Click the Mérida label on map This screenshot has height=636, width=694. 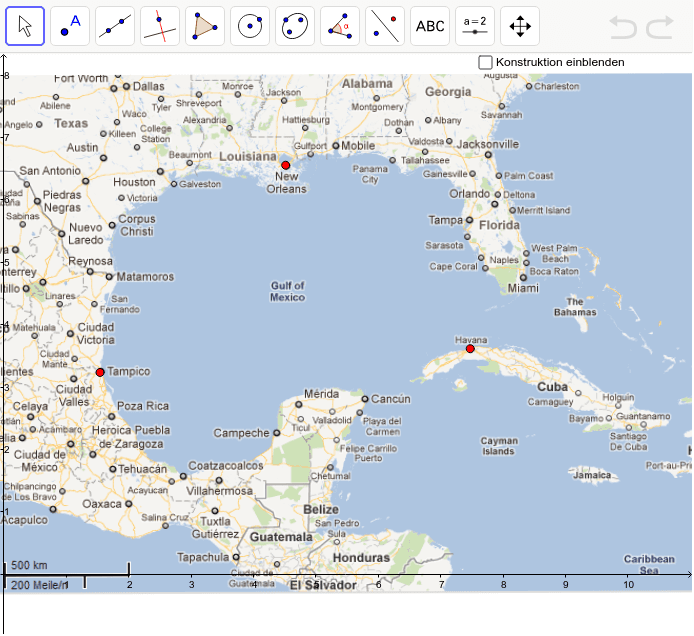click(x=321, y=393)
